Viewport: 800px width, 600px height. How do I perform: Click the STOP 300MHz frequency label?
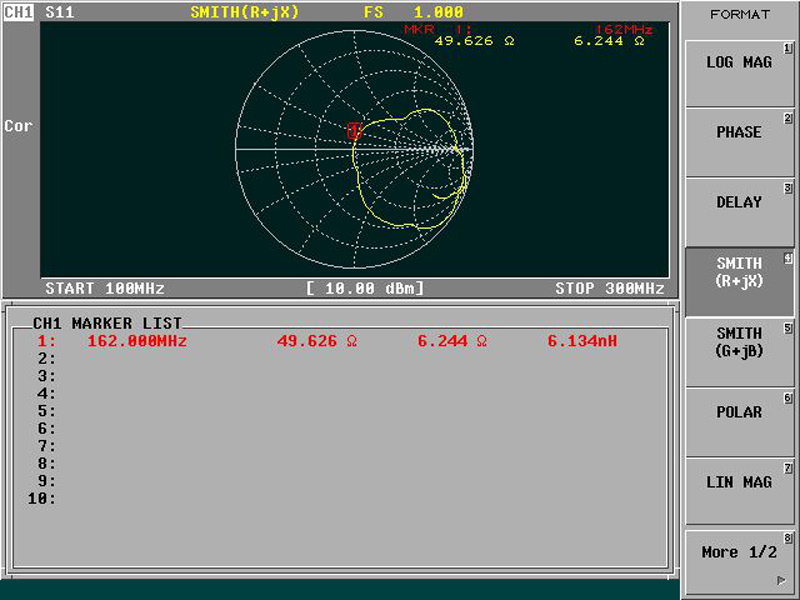pos(610,288)
